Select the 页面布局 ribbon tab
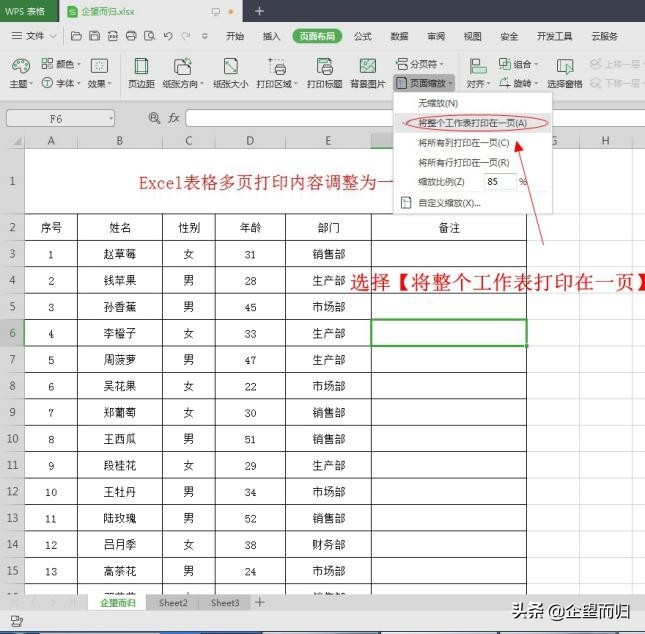645x634 pixels. (x=317, y=36)
